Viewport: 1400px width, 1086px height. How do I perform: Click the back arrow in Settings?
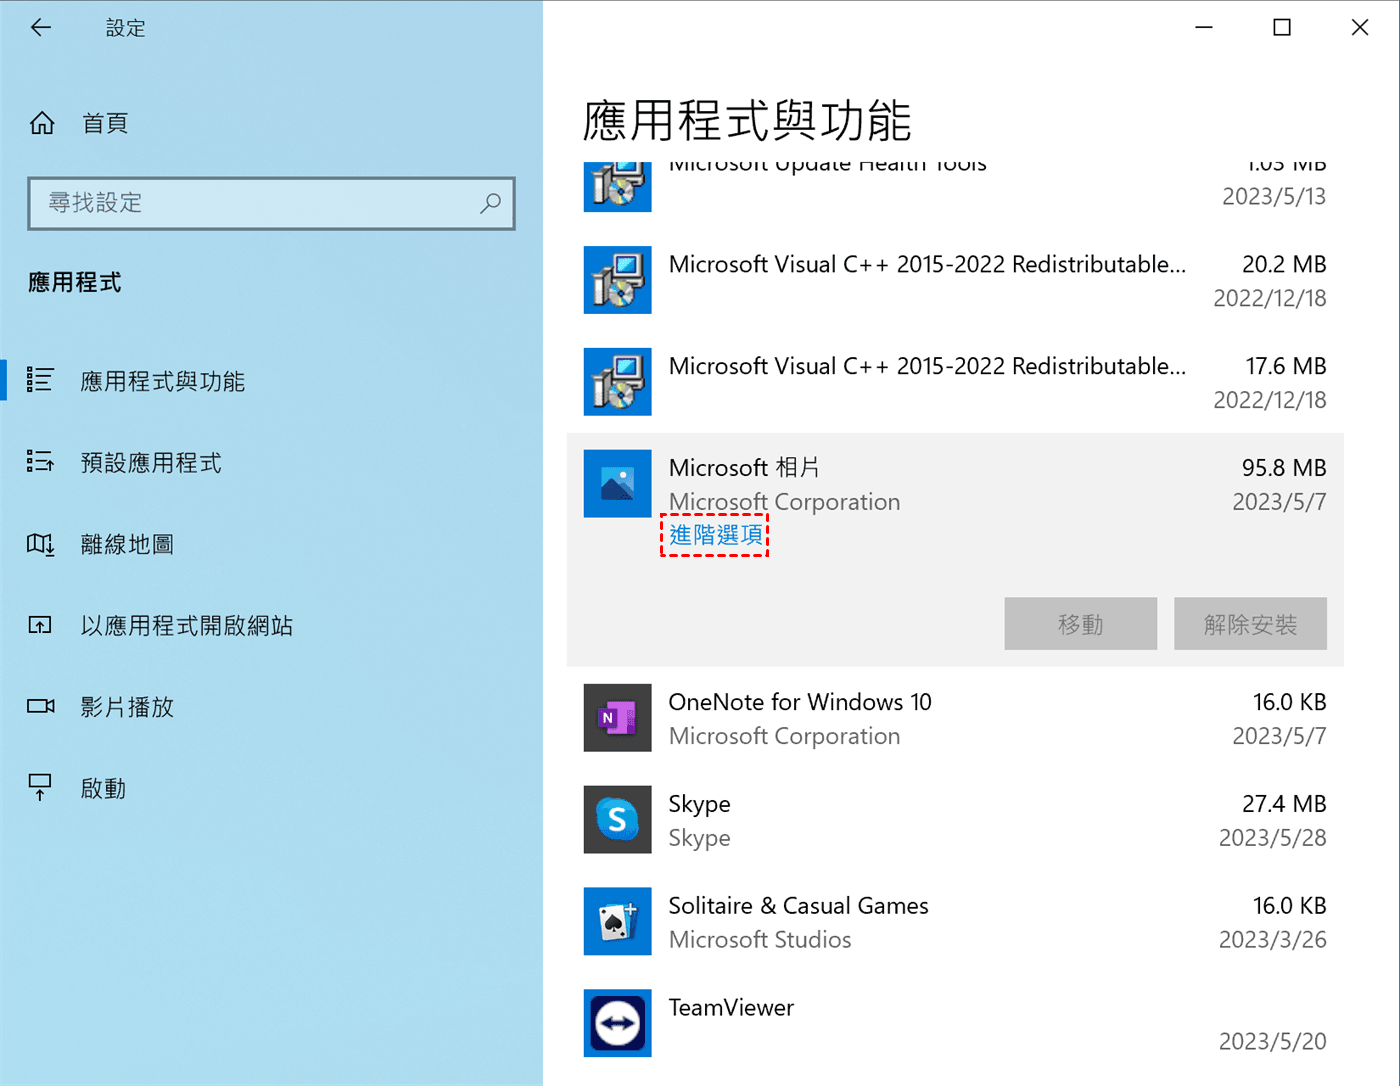coord(41,28)
